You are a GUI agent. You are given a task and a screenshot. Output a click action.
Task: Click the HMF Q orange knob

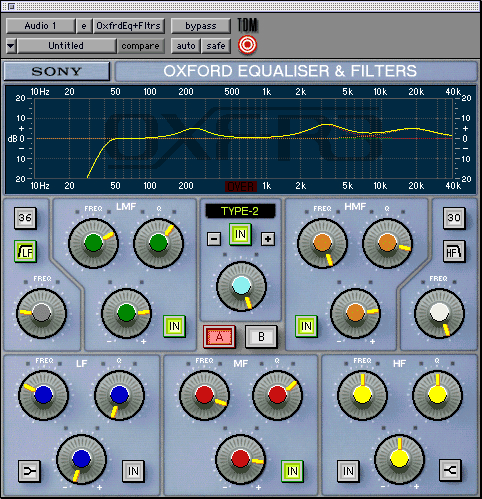pos(387,243)
